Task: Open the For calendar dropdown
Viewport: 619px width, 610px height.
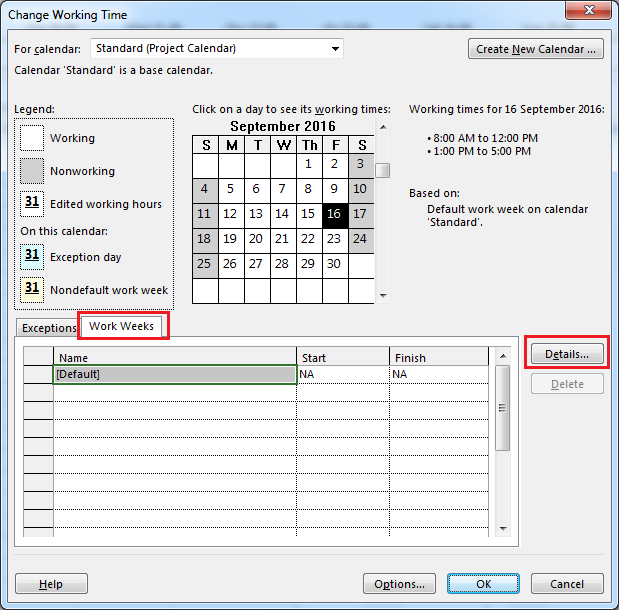Action: [x=335, y=48]
